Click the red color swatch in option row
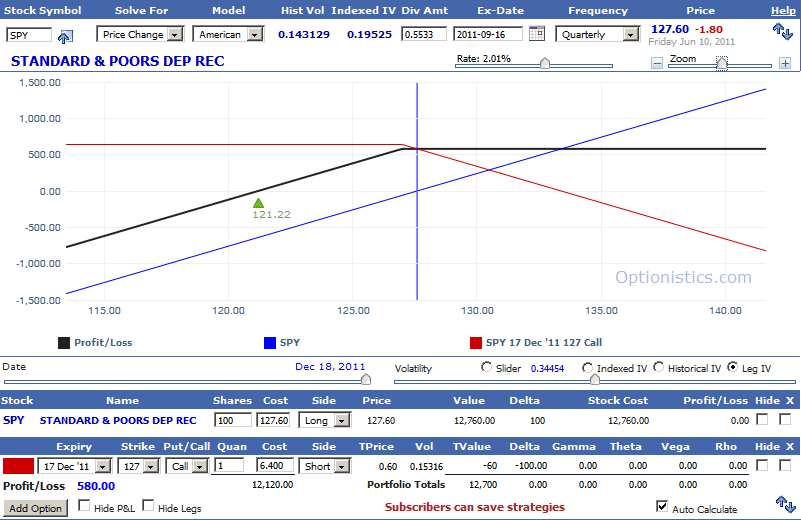This screenshot has height=520, width=801. click(x=18, y=466)
